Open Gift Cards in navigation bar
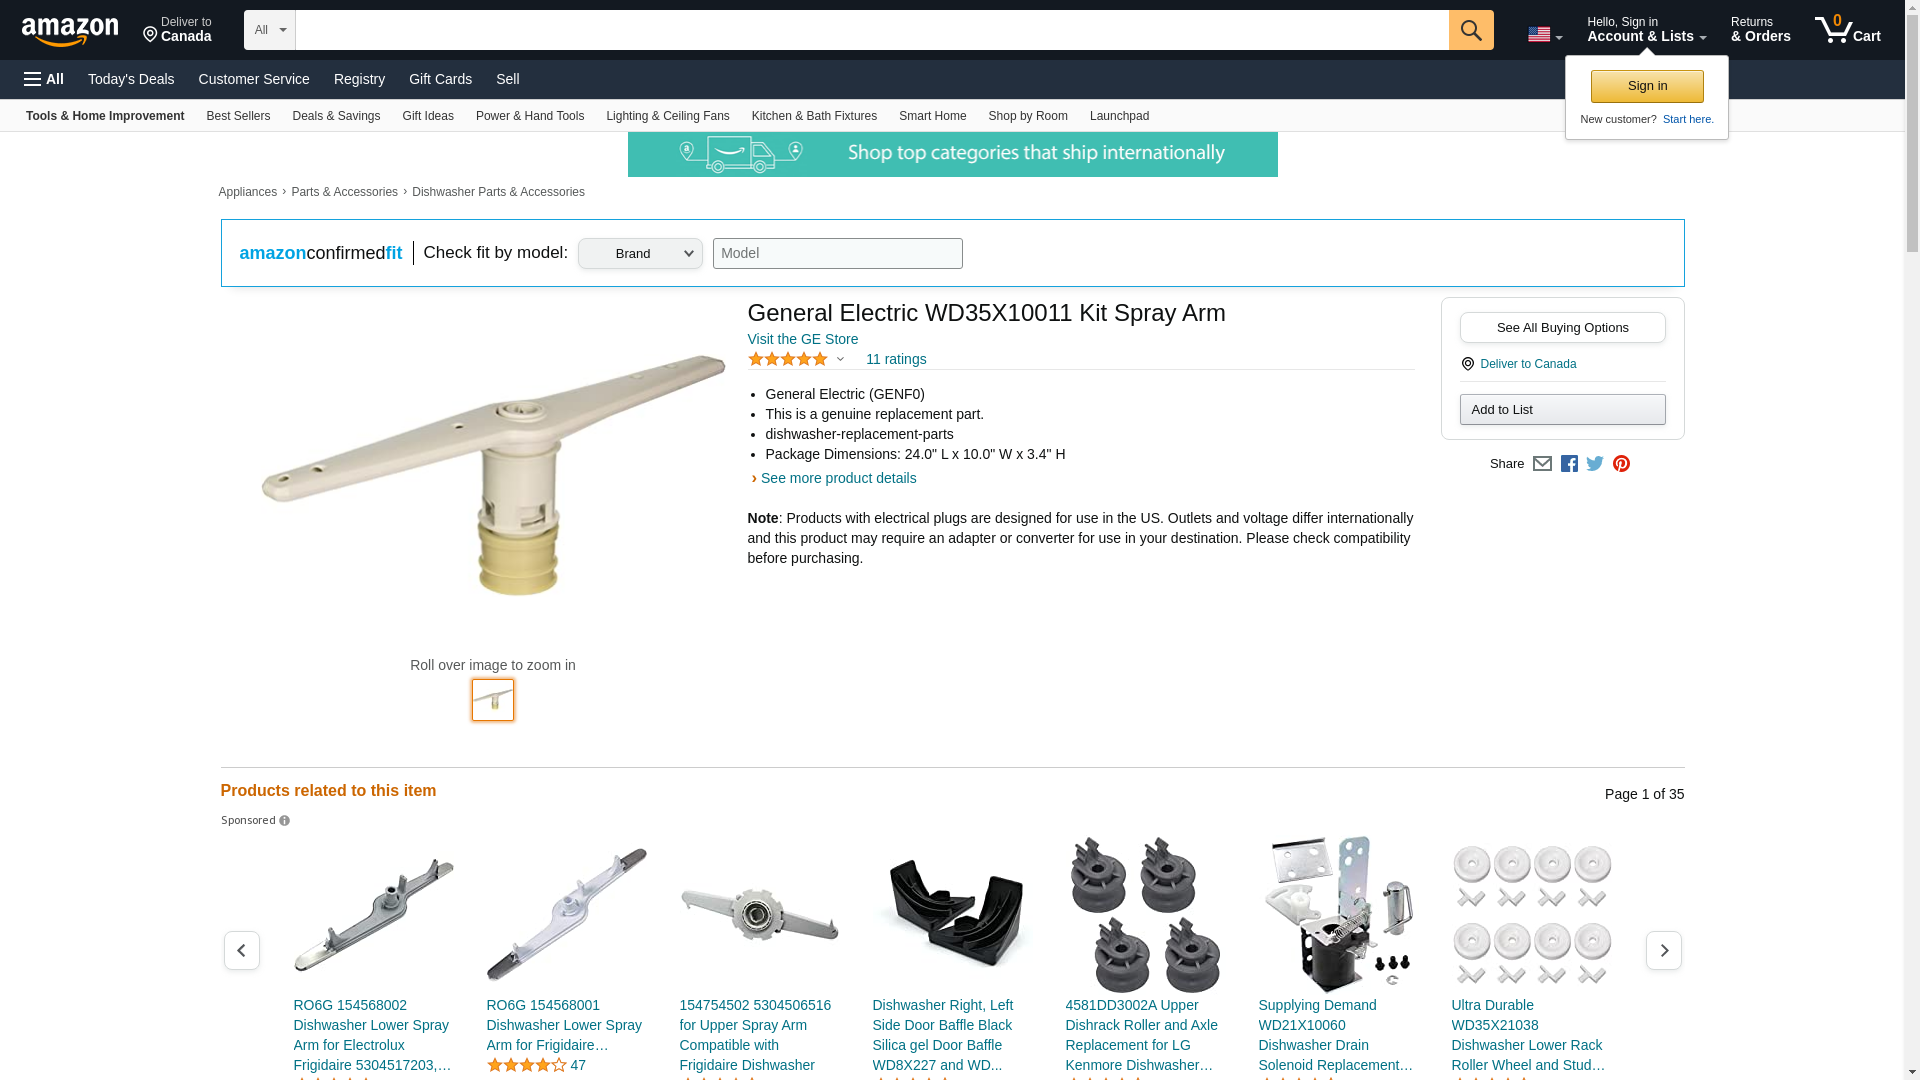The height and width of the screenshot is (1080, 1920). (x=440, y=79)
